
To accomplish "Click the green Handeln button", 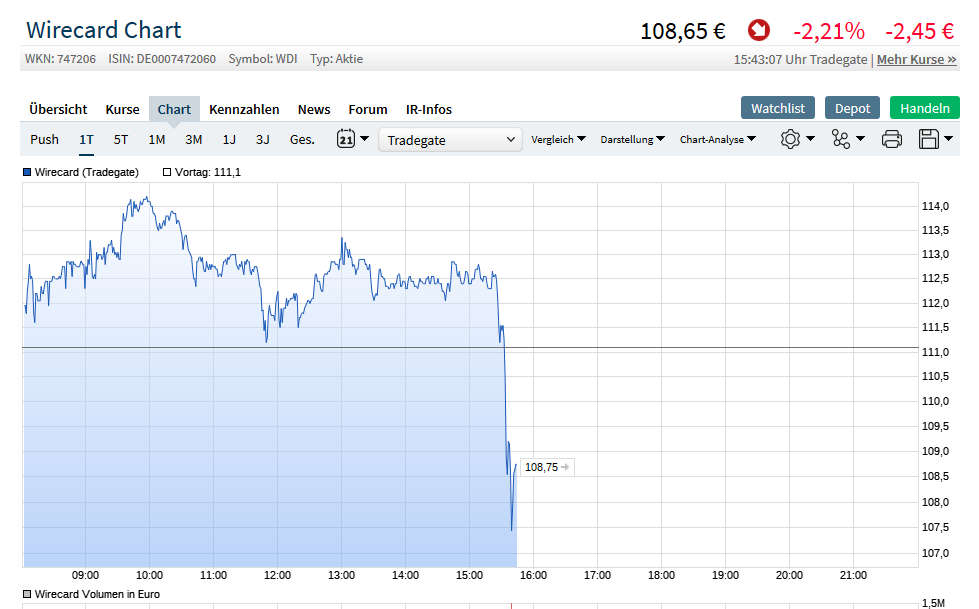I will [x=925, y=108].
